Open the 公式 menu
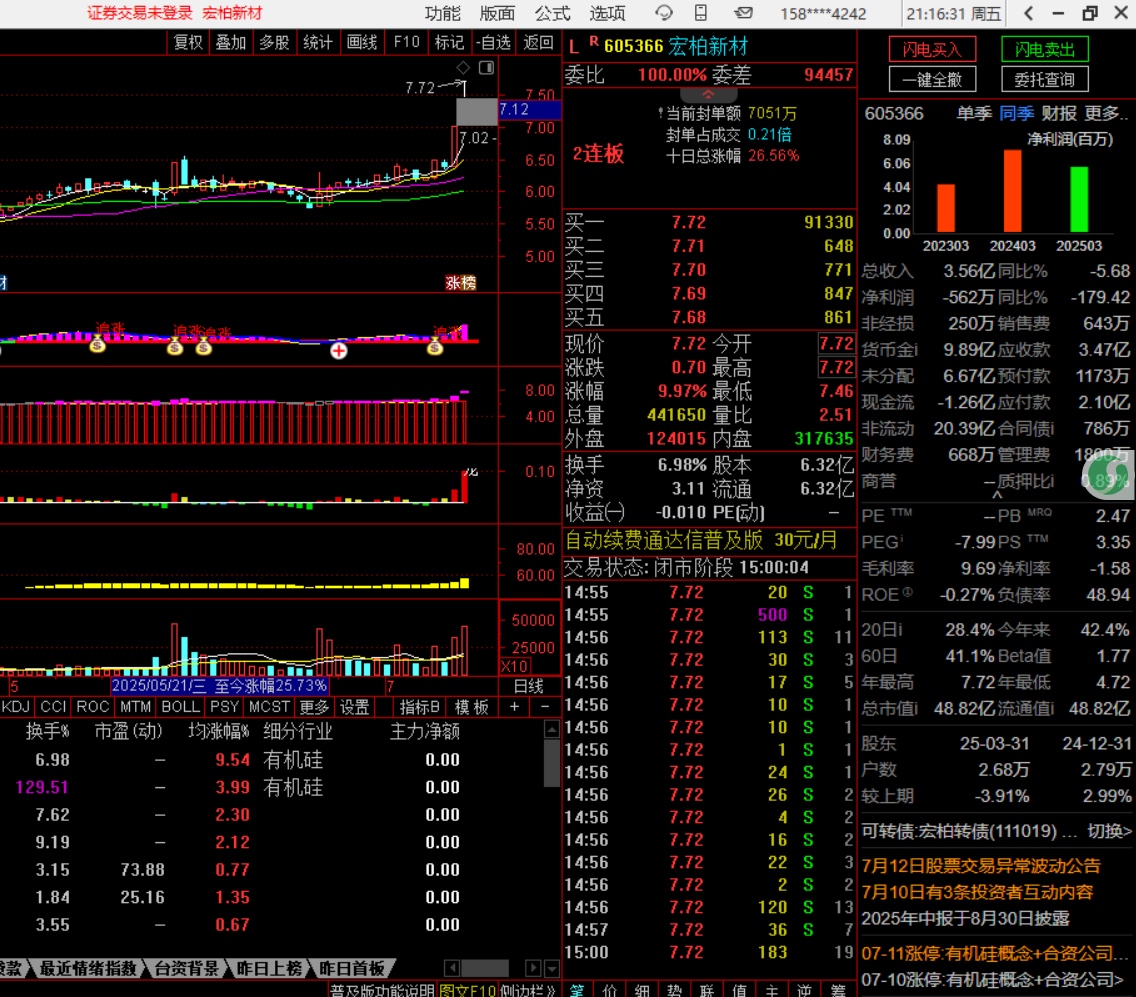 [553, 13]
